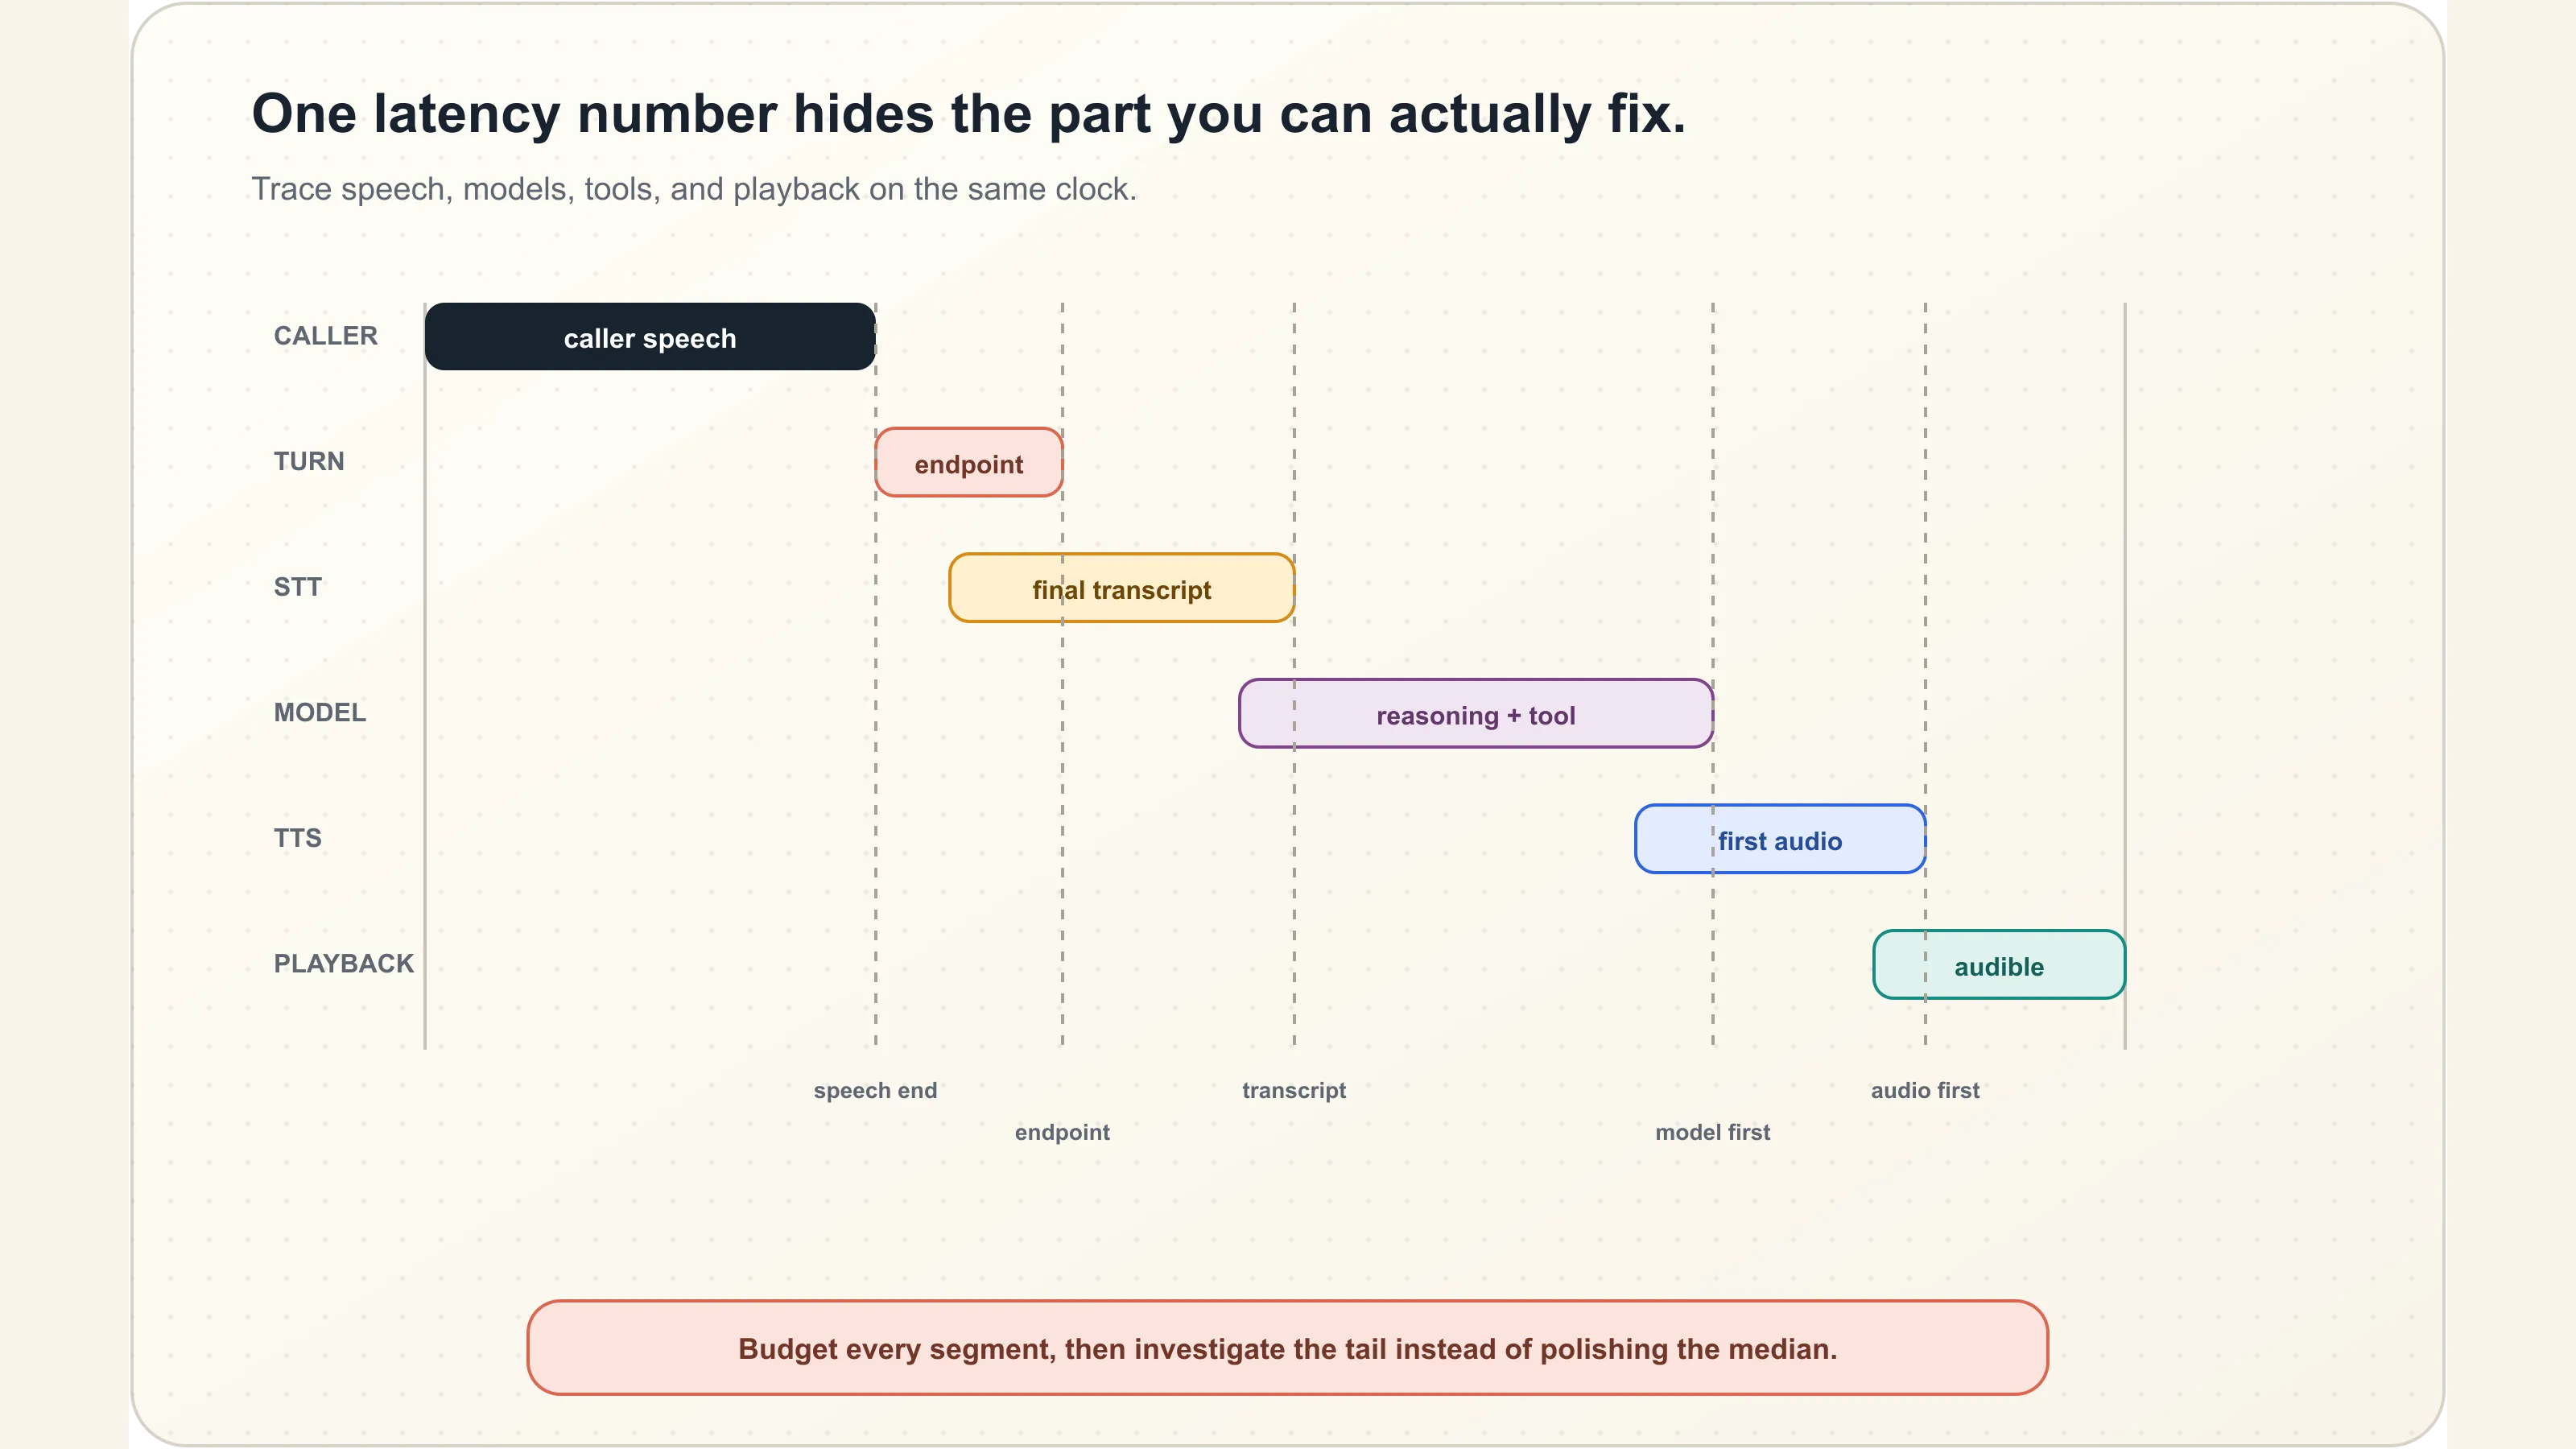This screenshot has height=1449, width=2576.
Task: Select the pink endpoint segment in TURN row
Action: tap(968, 462)
